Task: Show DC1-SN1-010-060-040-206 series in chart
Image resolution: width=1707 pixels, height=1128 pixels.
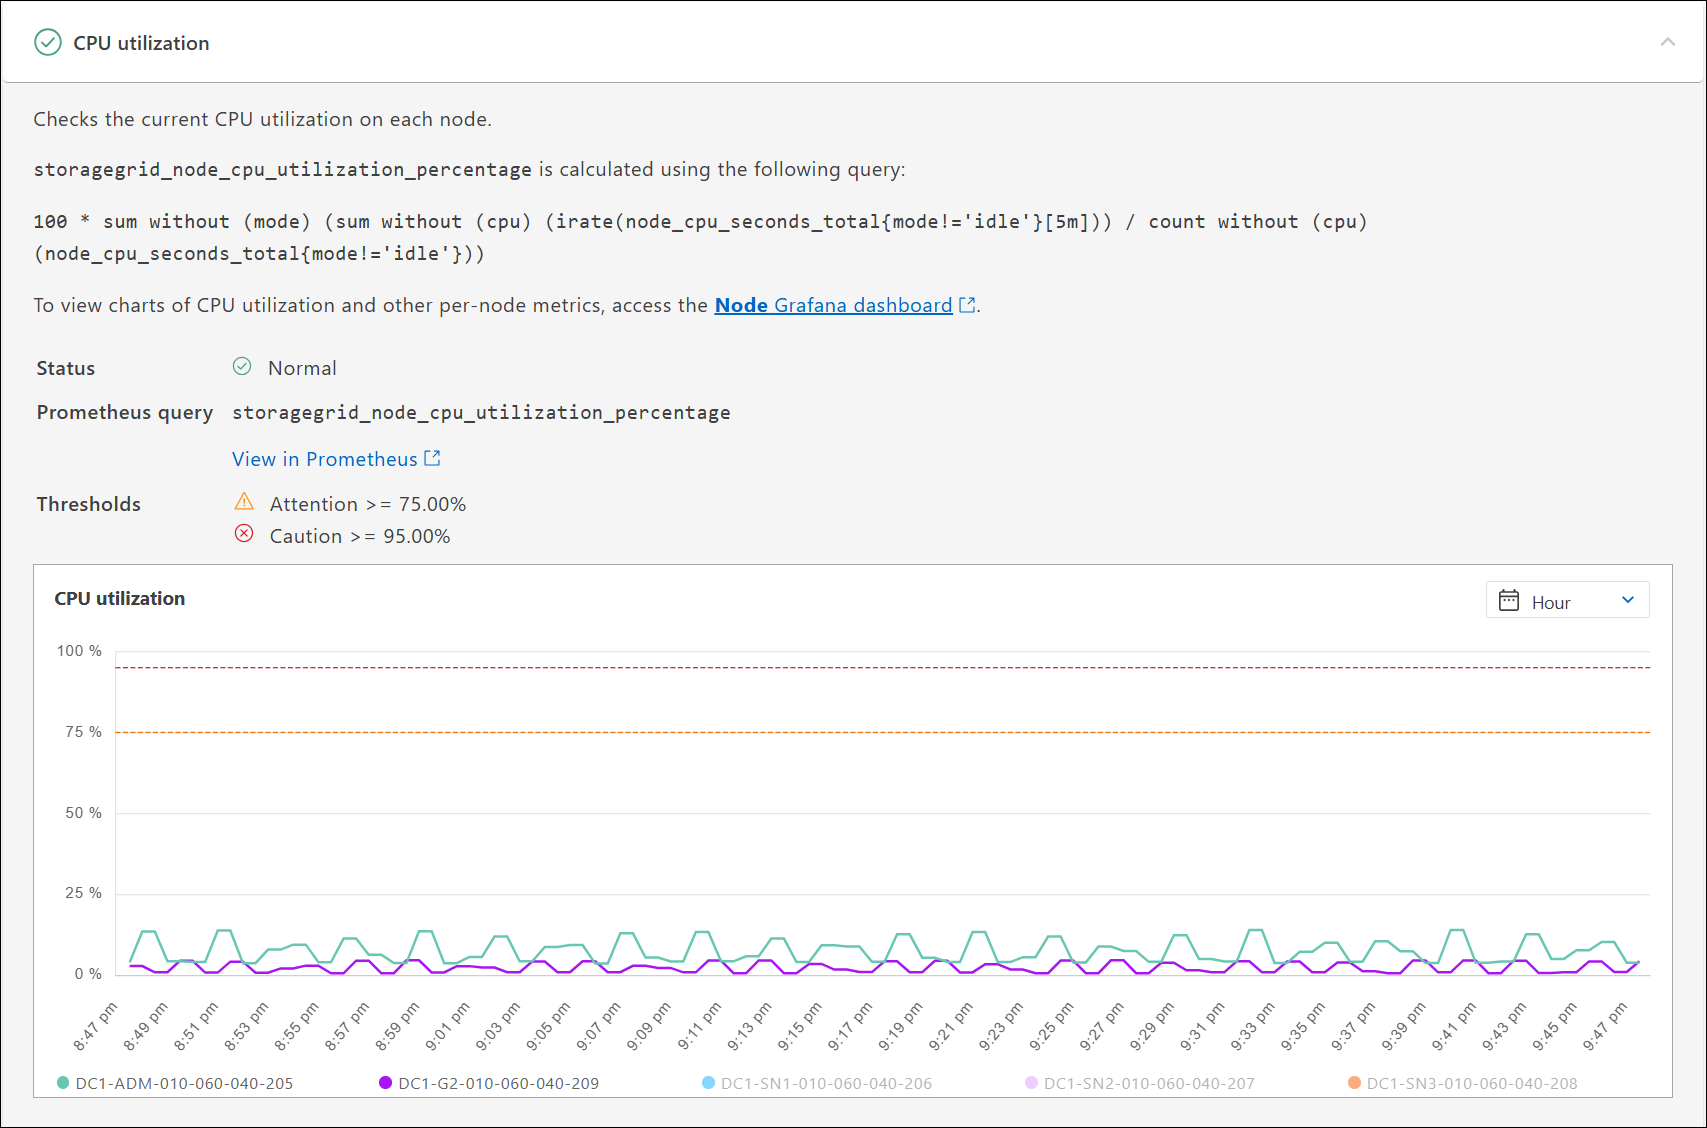Action: pyautogui.click(x=817, y=1083)
